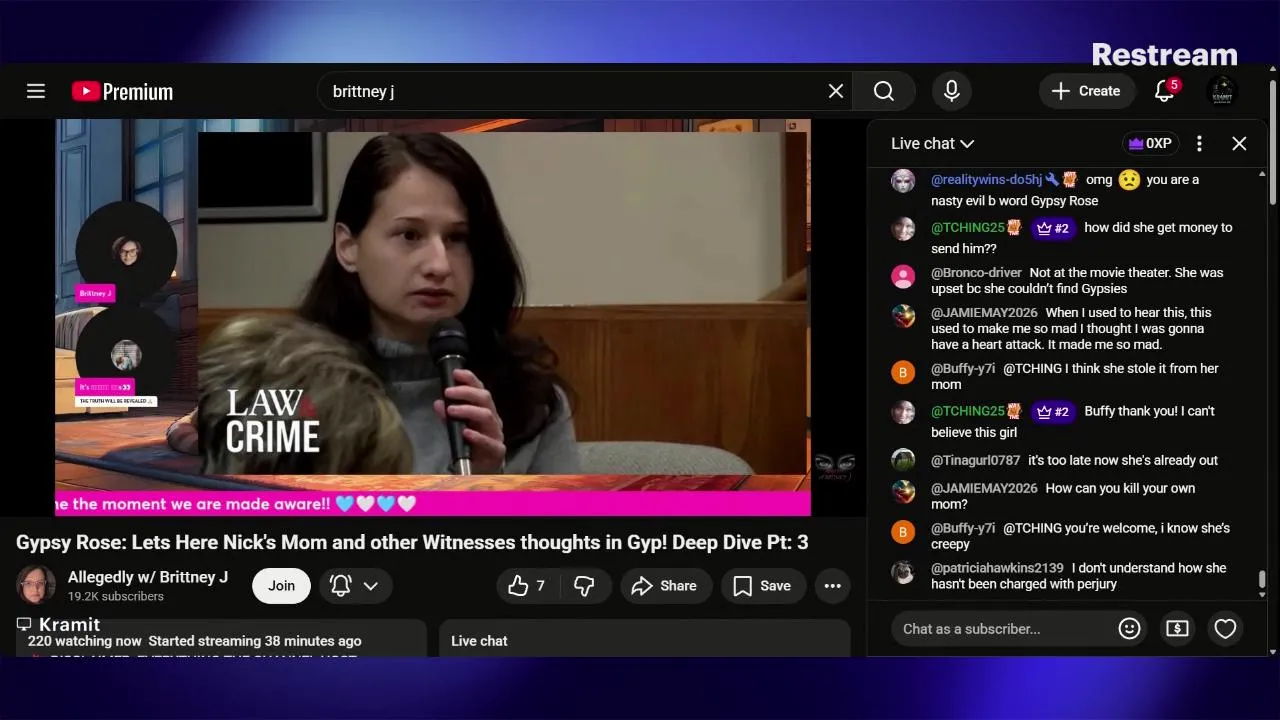Image resolution: width=1280 pixels, height=720 pixels.
Task: Click inside the video player
Action: [433, 317]
